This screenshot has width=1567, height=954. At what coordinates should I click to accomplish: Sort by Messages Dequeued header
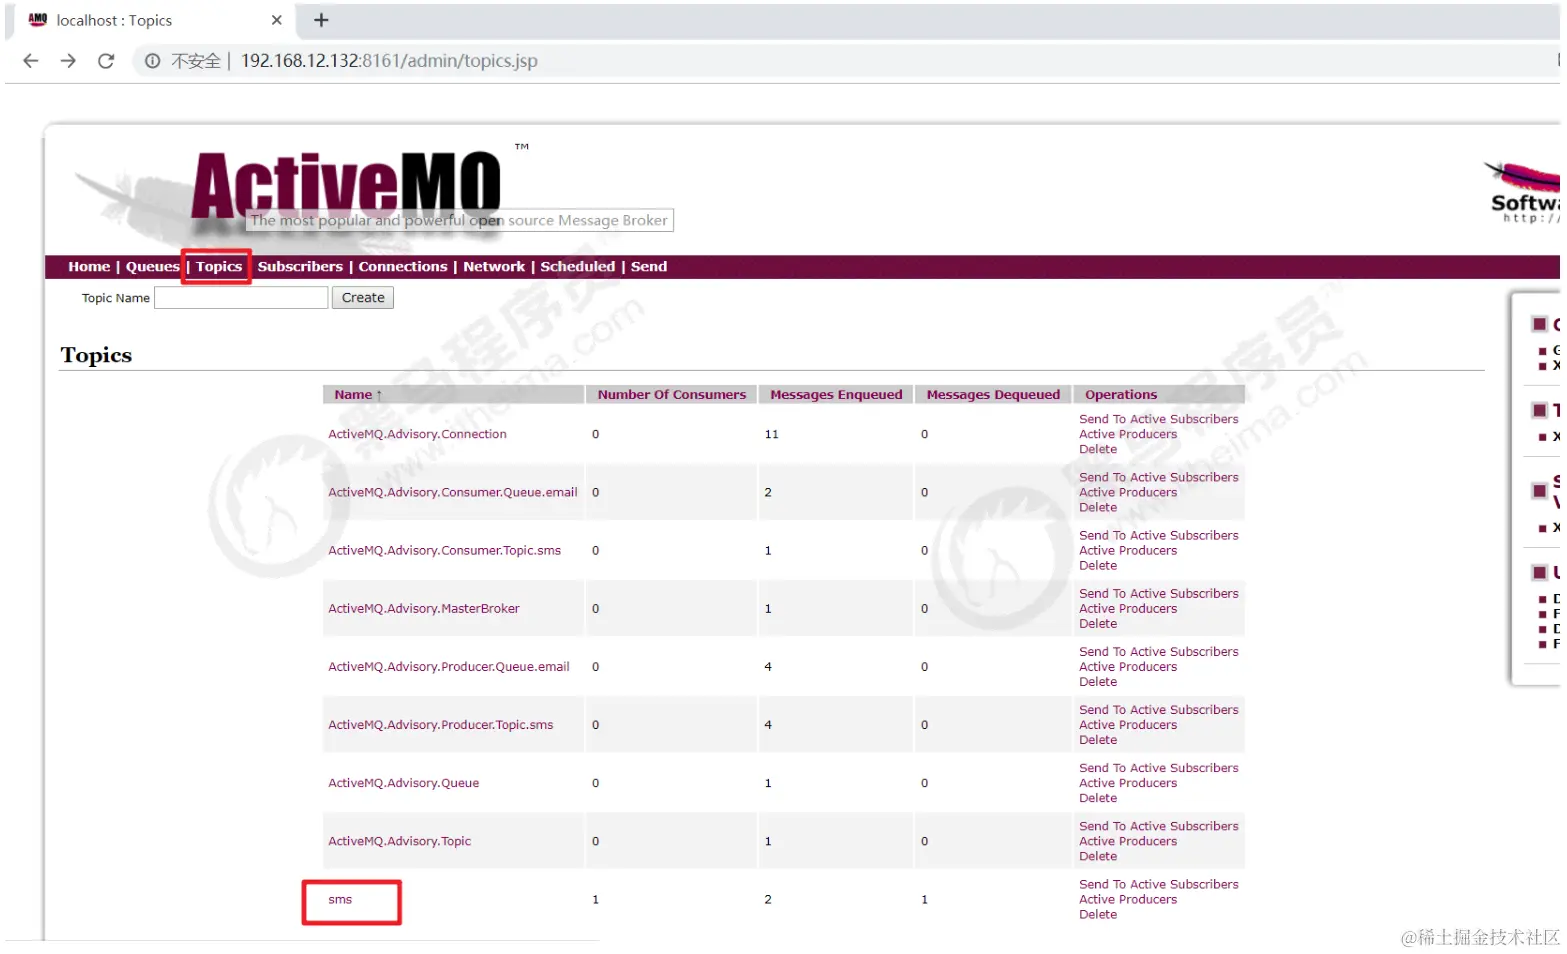pyautogui.click(x=993, y=395)
